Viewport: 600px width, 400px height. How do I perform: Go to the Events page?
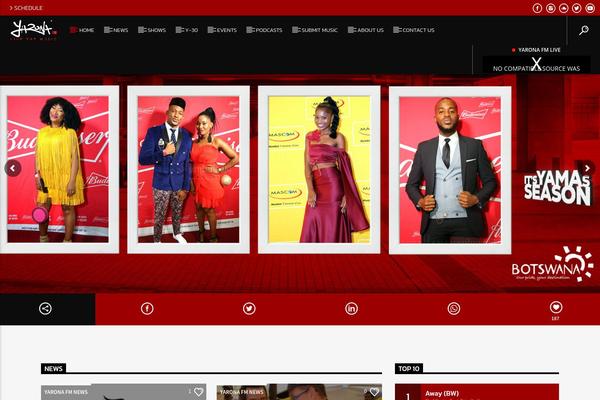point(222,30)
